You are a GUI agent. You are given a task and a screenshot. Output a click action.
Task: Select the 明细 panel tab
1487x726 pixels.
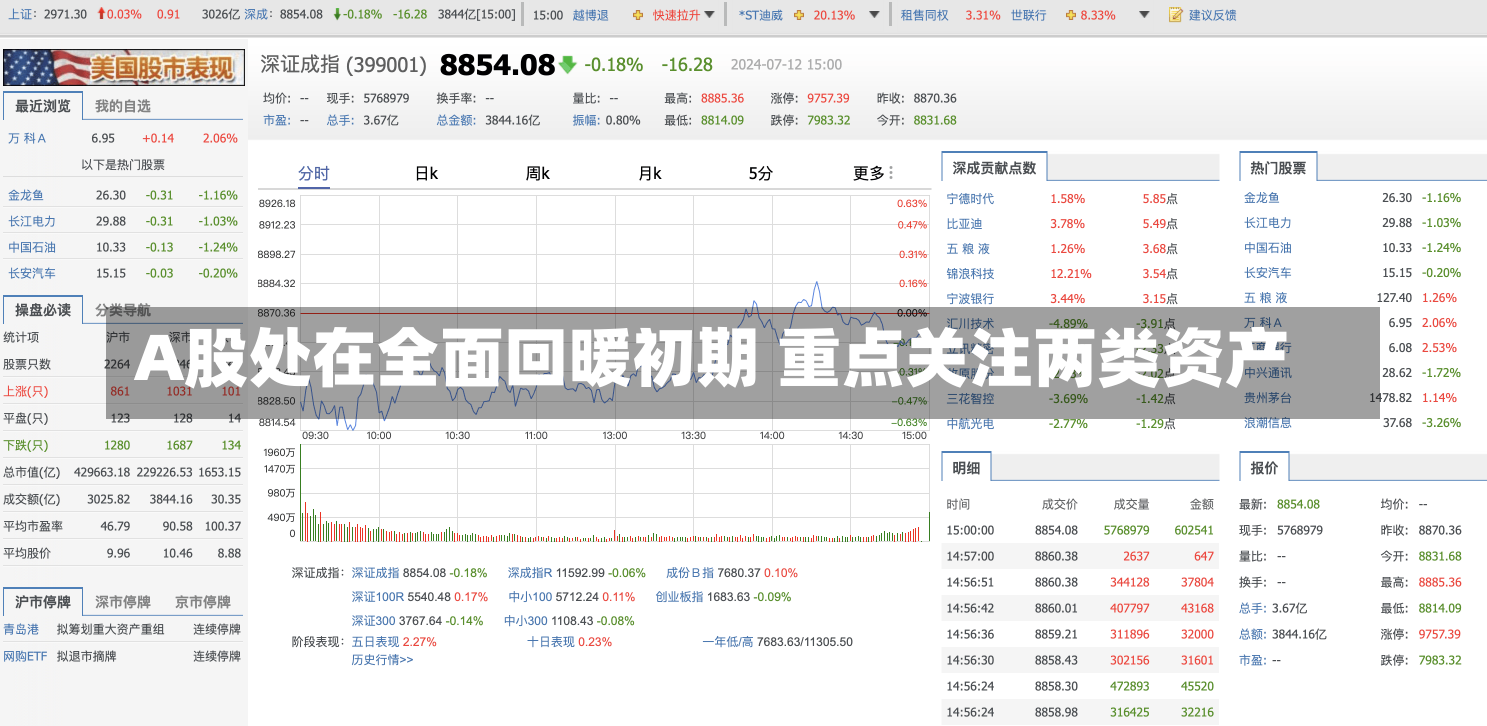[966, 467]
